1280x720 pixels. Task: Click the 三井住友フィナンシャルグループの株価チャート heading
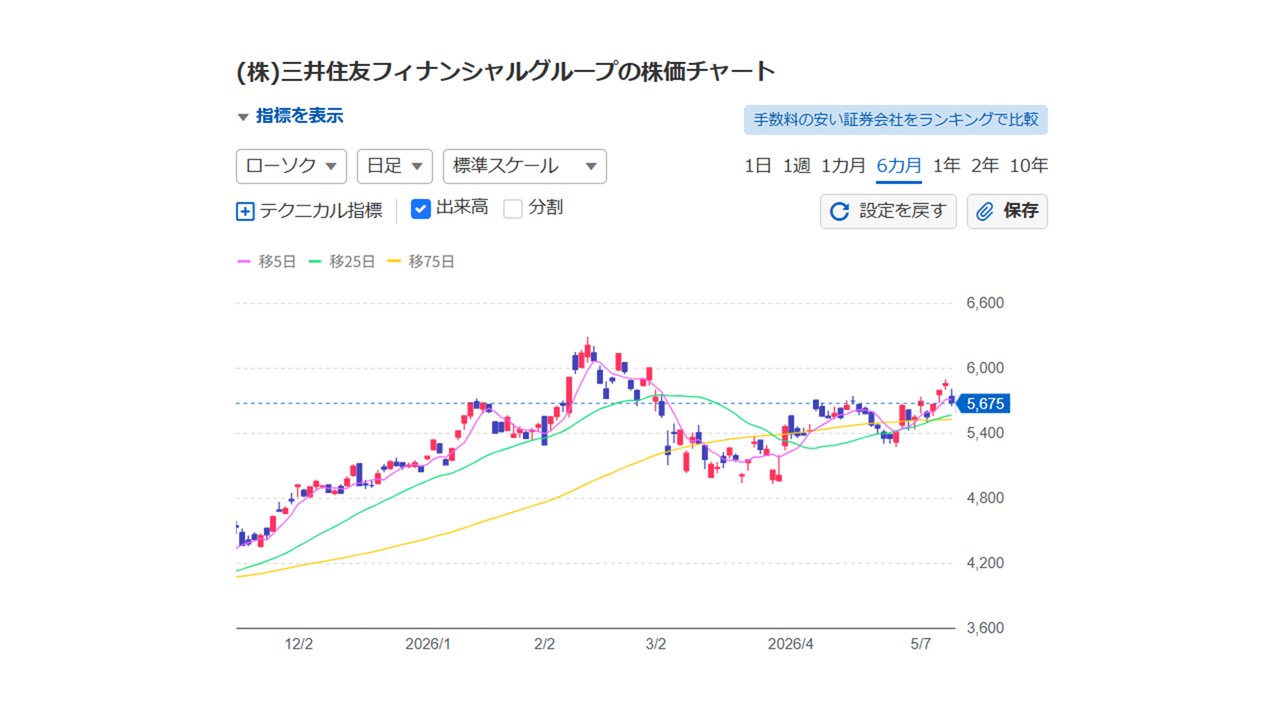click(x=506, y=71)
